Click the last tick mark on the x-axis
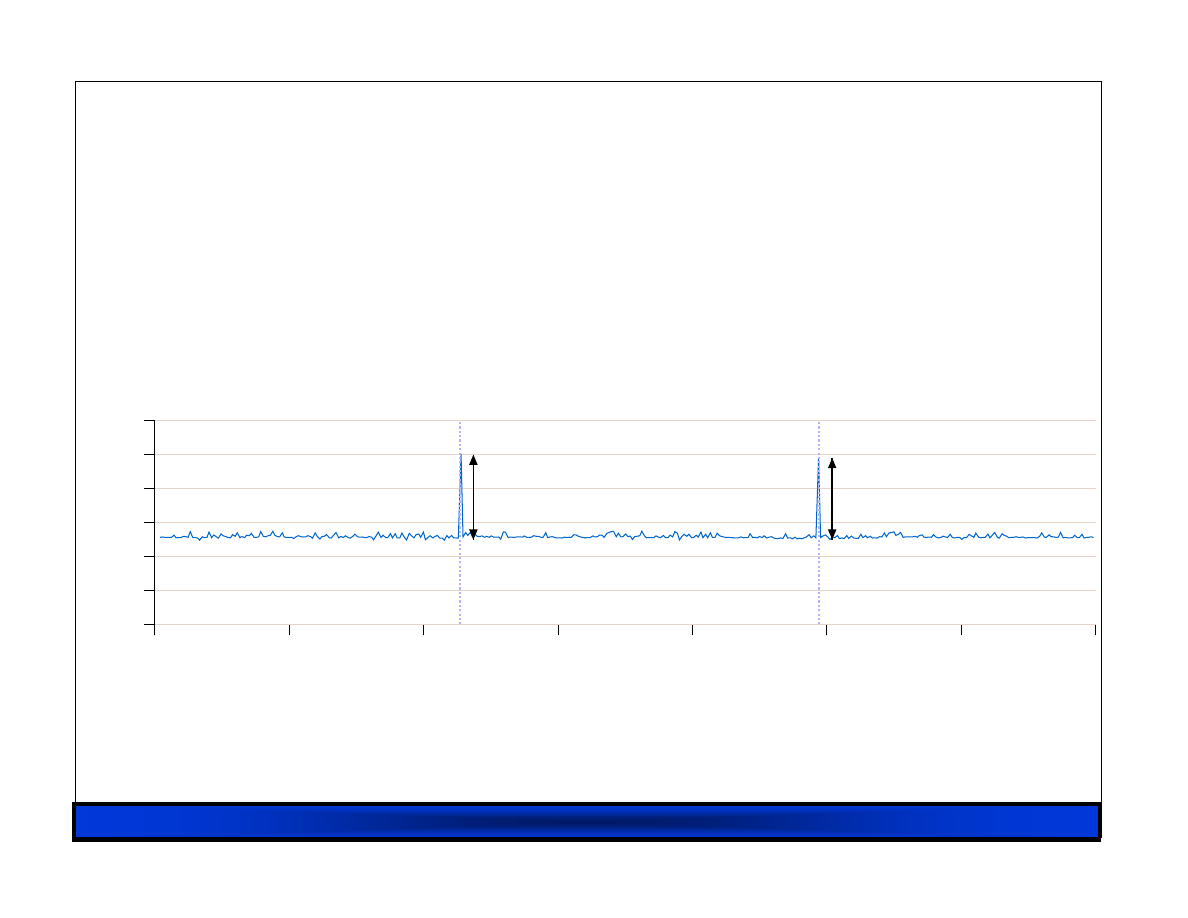The height and width of the screenshot is (918, 1188). pyautogui.click(x=1096, y=629)
